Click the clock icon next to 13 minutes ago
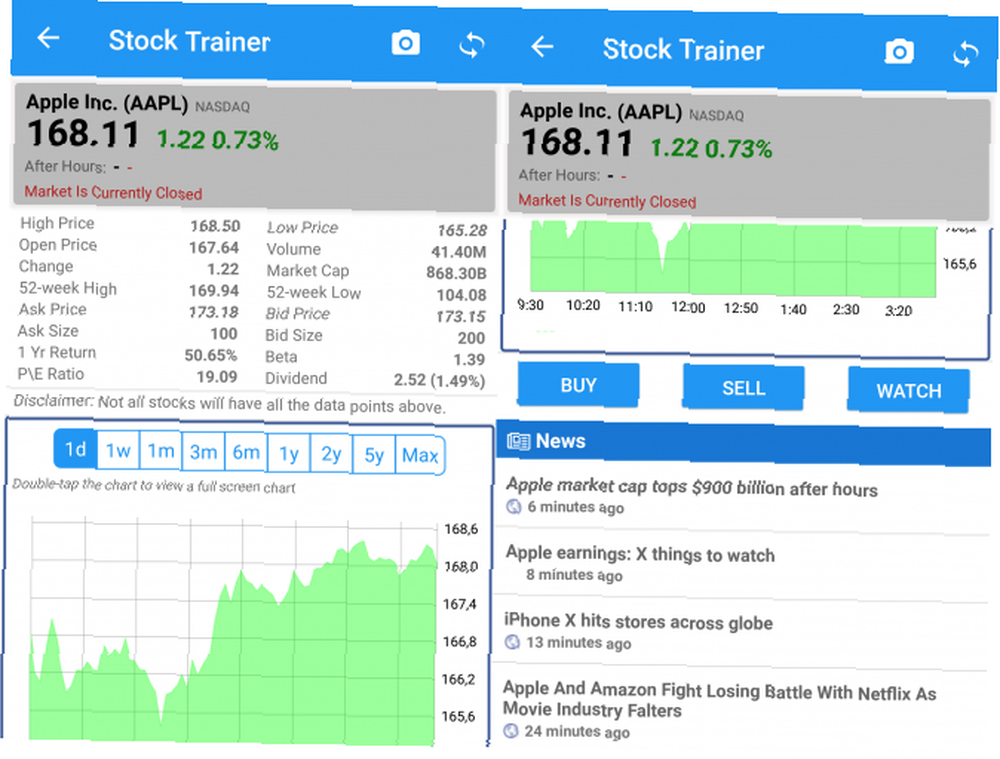 [x=512, y=642]
